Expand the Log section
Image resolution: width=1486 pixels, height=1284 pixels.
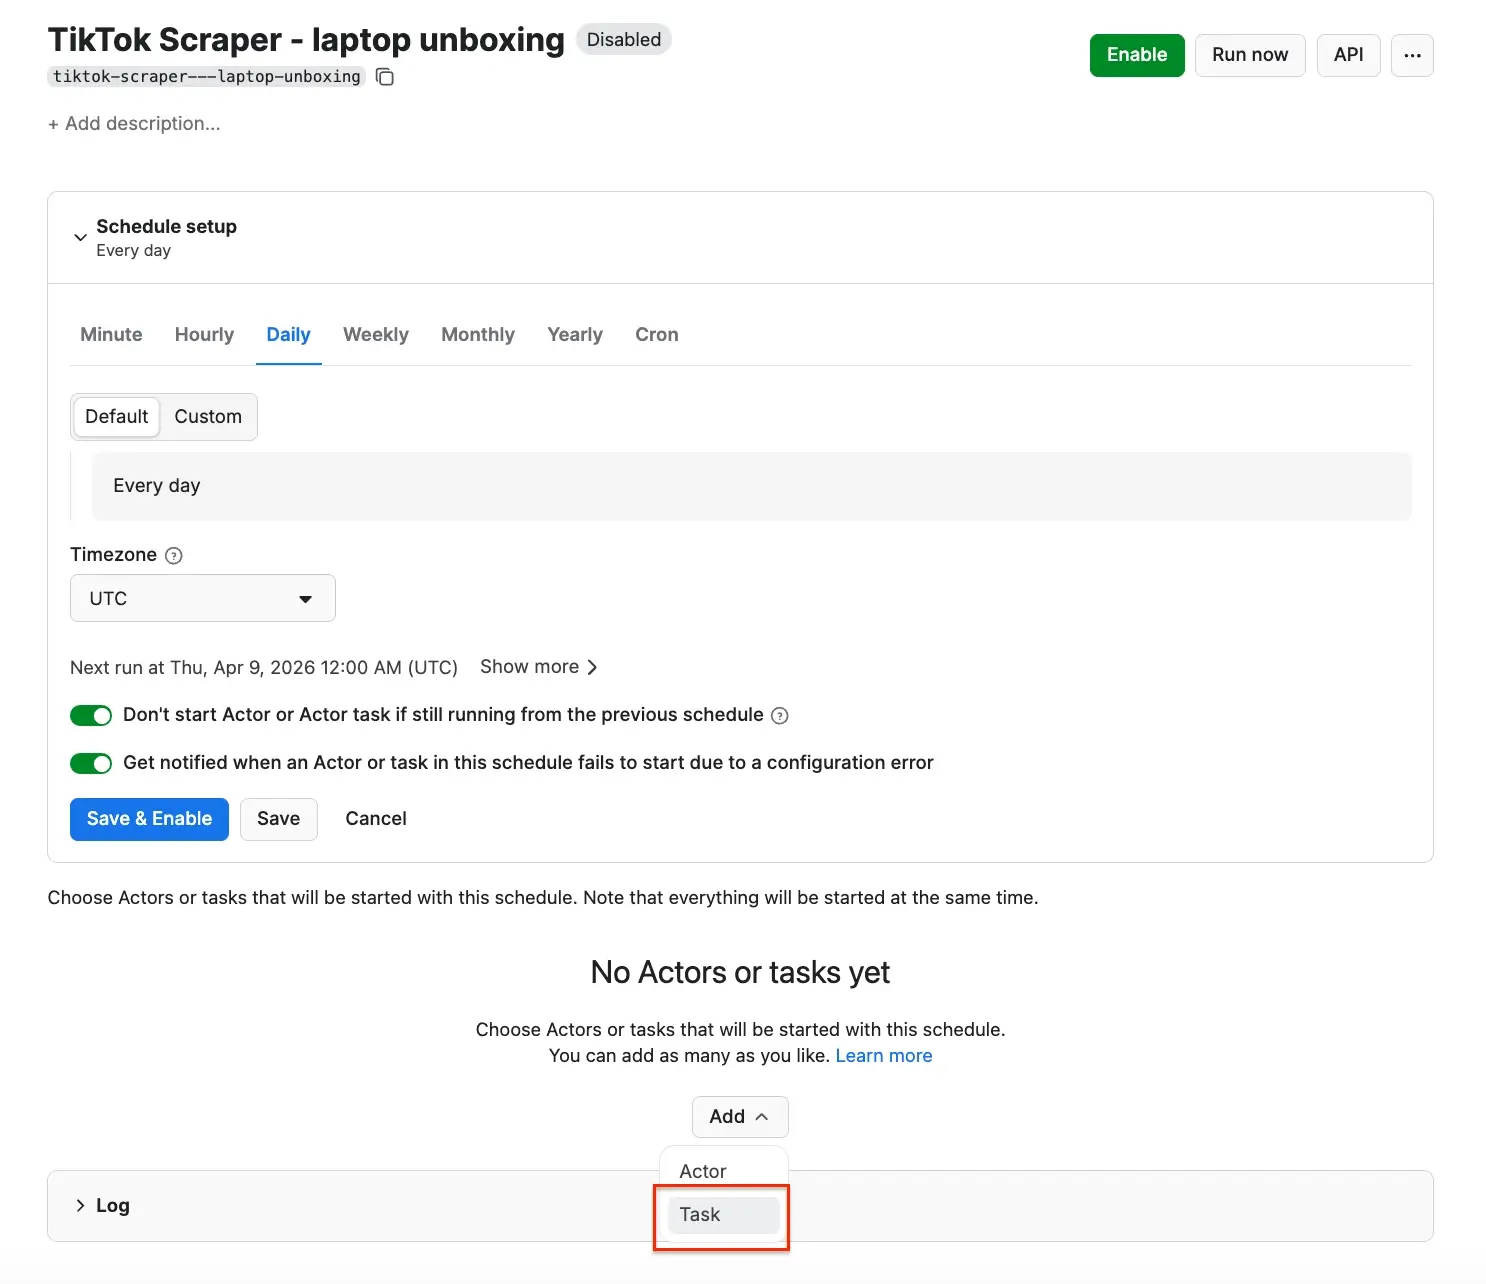point(80,1206)
